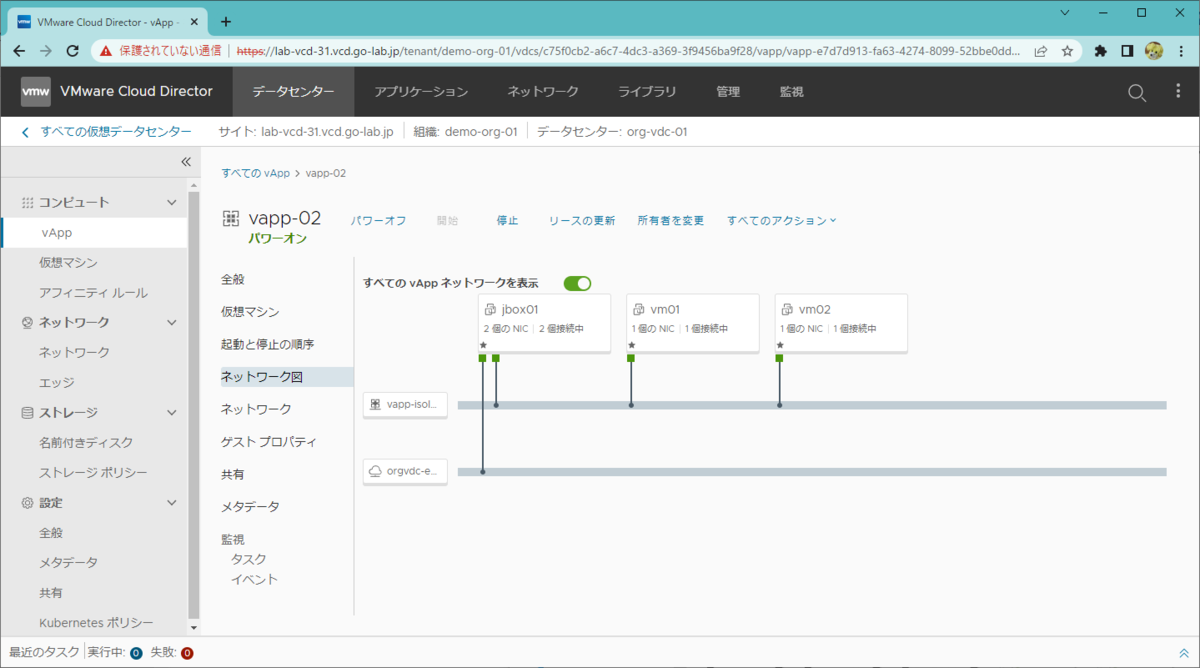
Task: Open the browser side panel icon
Action: click(x=1127, y=50)
